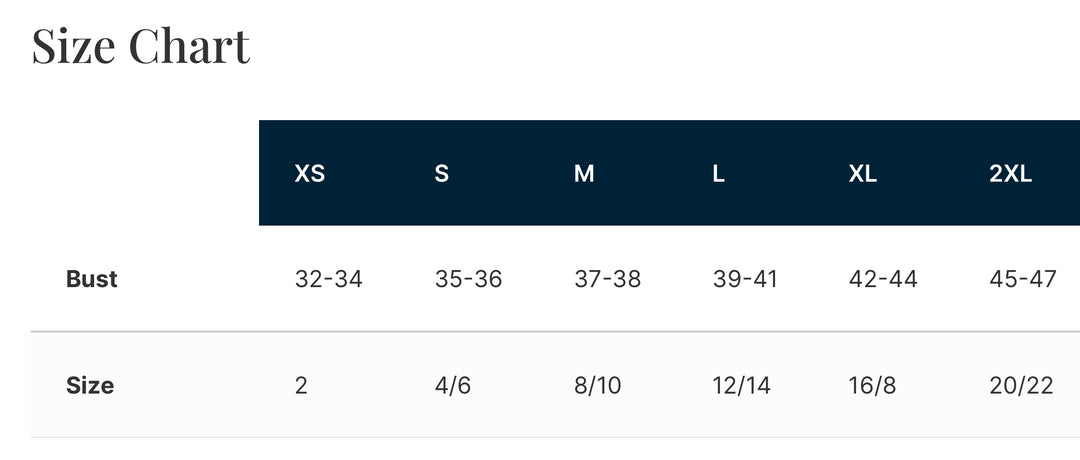Select the XL column header
The width and height of the screenshot is (1080, 460).
[x=862, y=174]
